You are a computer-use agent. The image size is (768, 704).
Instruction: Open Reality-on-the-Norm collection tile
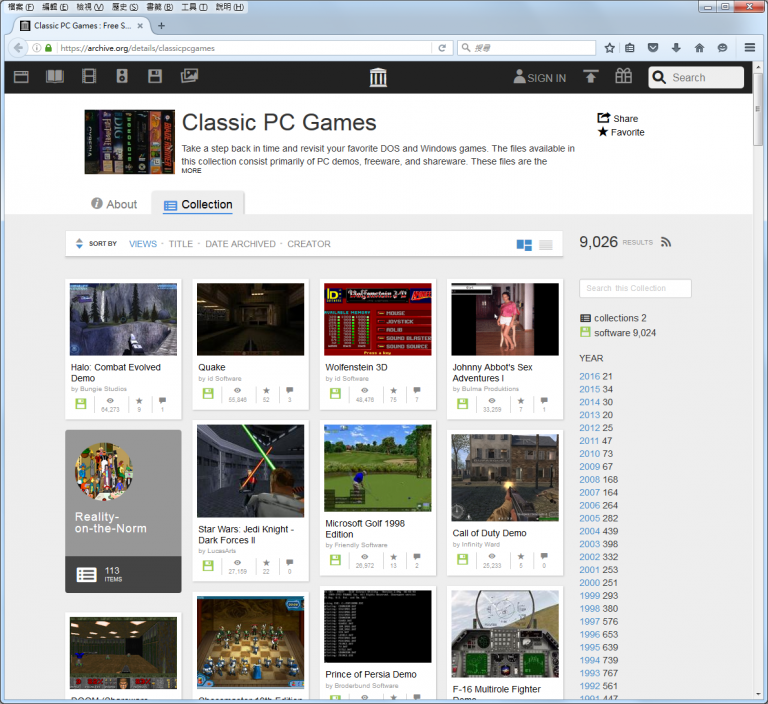click(123, 511)
